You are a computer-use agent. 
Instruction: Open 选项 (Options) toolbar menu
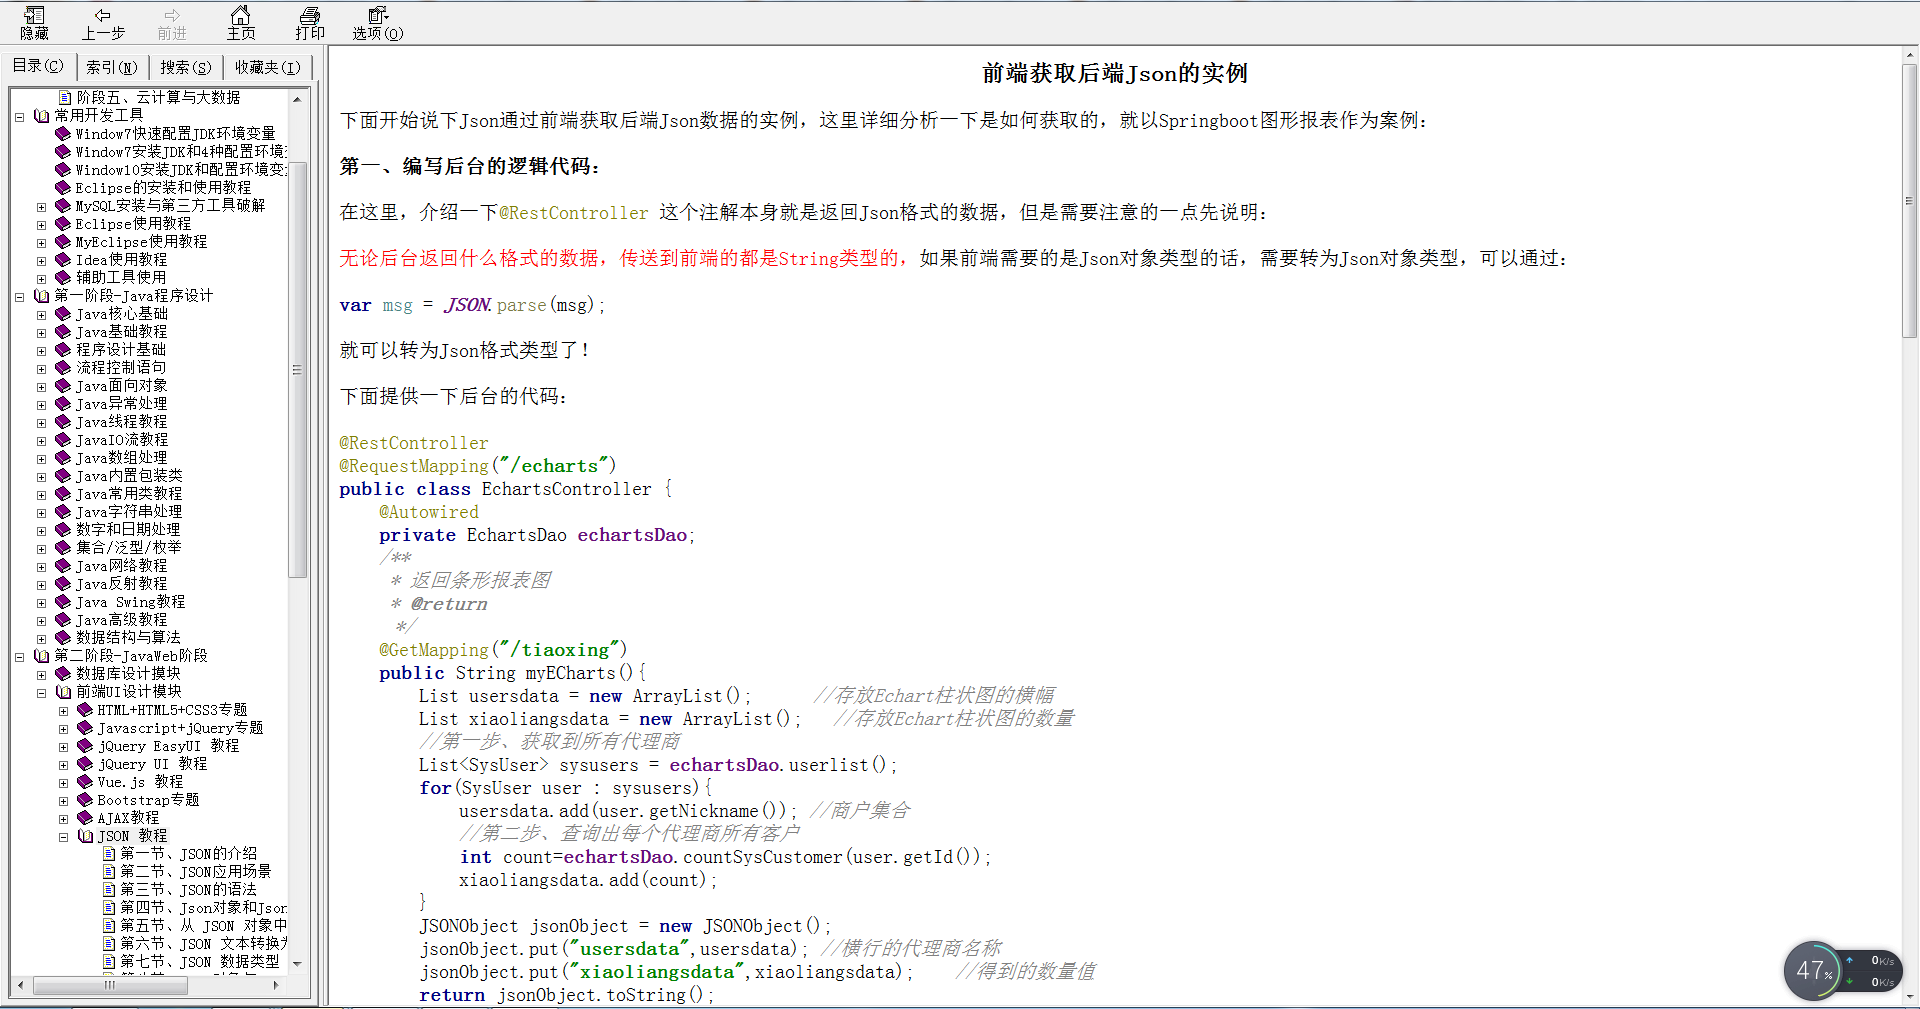[378, 23]
